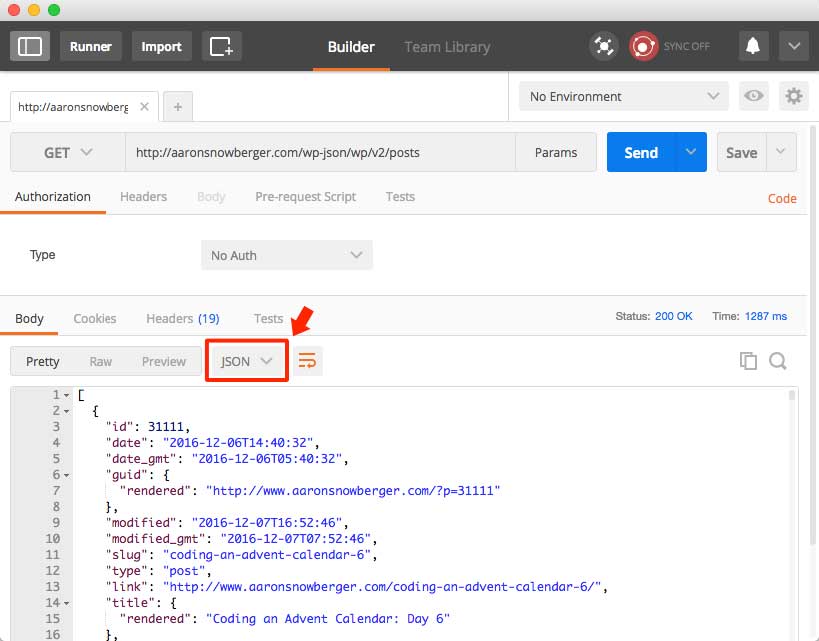Switch to the response Cookies tab
This screenshot has height=641, width=819.
95,319
